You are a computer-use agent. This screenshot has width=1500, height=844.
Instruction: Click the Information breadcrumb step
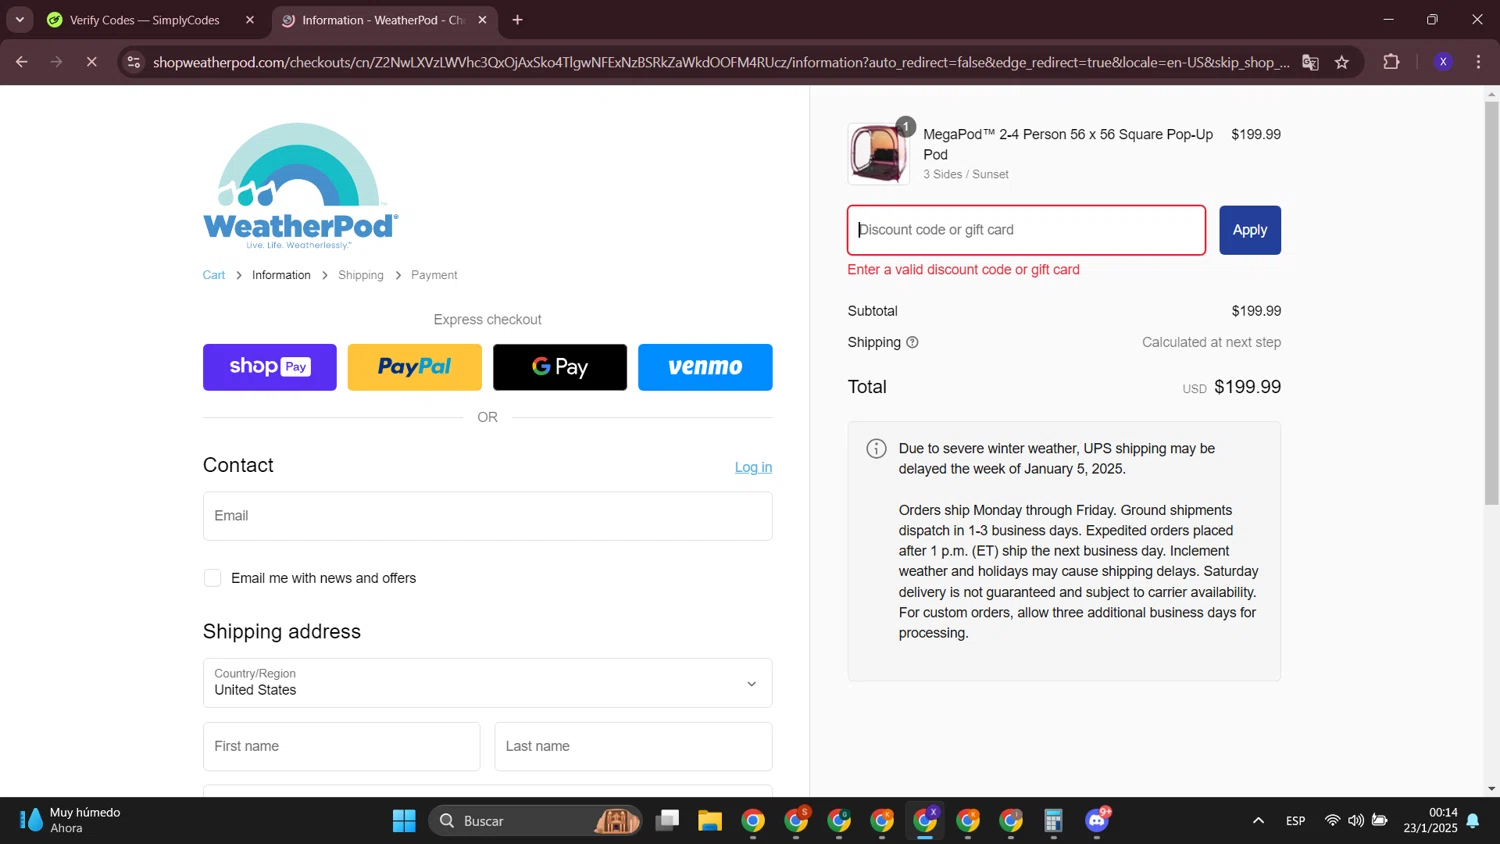[281, 275]
